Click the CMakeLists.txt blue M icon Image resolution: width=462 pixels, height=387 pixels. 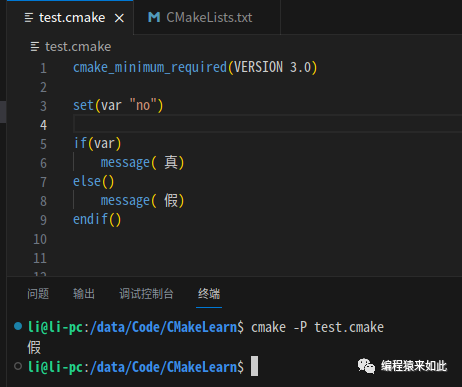click(154, 17)
